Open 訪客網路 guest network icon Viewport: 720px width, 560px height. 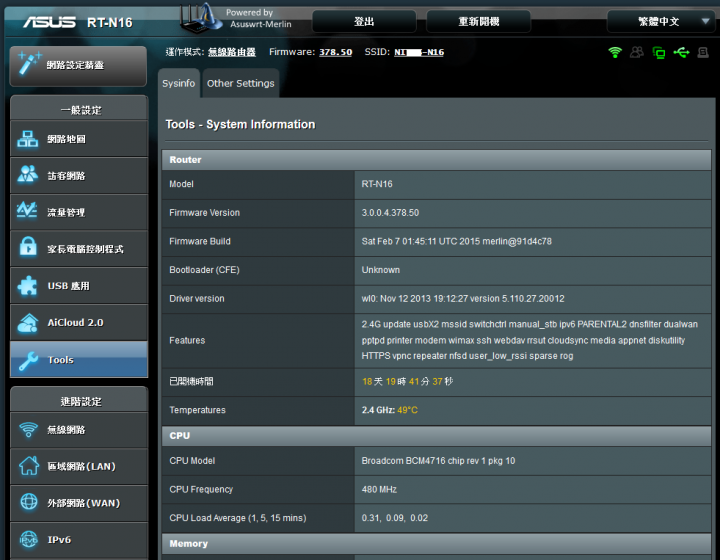point(28,175)
